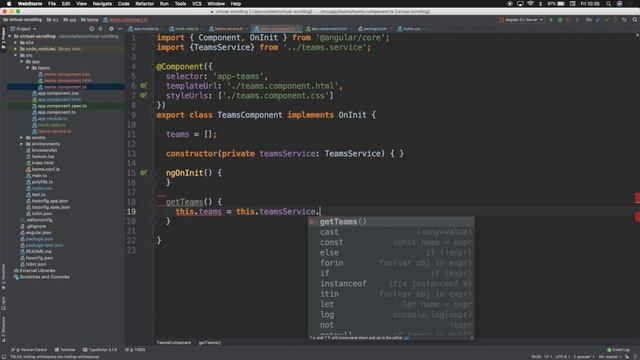Collapse the src folder in tree
This screenshot has height=360, width=640.
pyautogui.click(x=16, y=55)
